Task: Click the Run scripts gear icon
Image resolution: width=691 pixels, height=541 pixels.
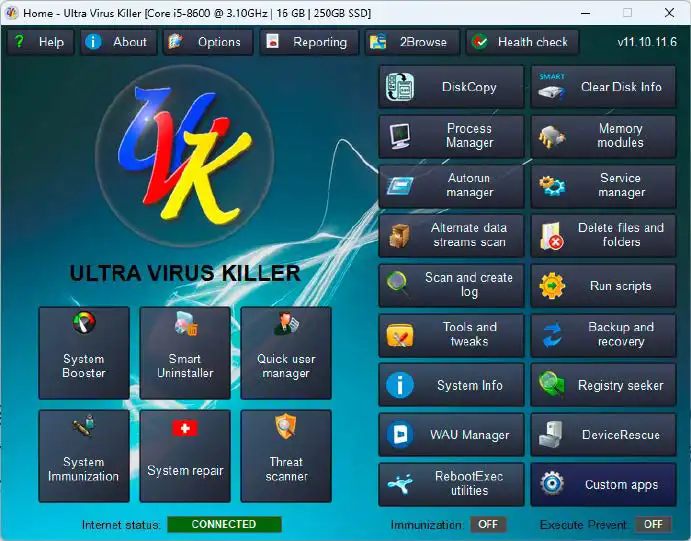Action: (x=552, y=285)
